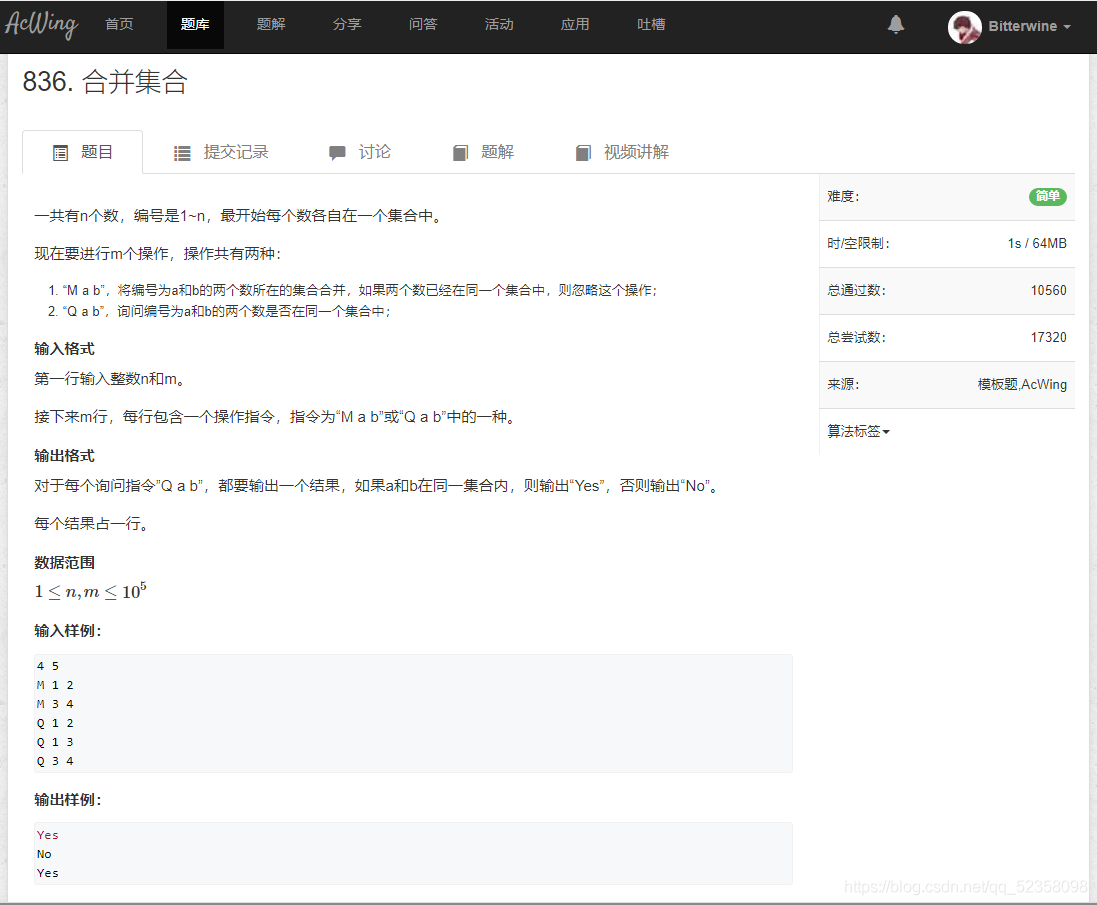
Task: Click the 输入样例 heading
Action: click(x=68, y=631)
